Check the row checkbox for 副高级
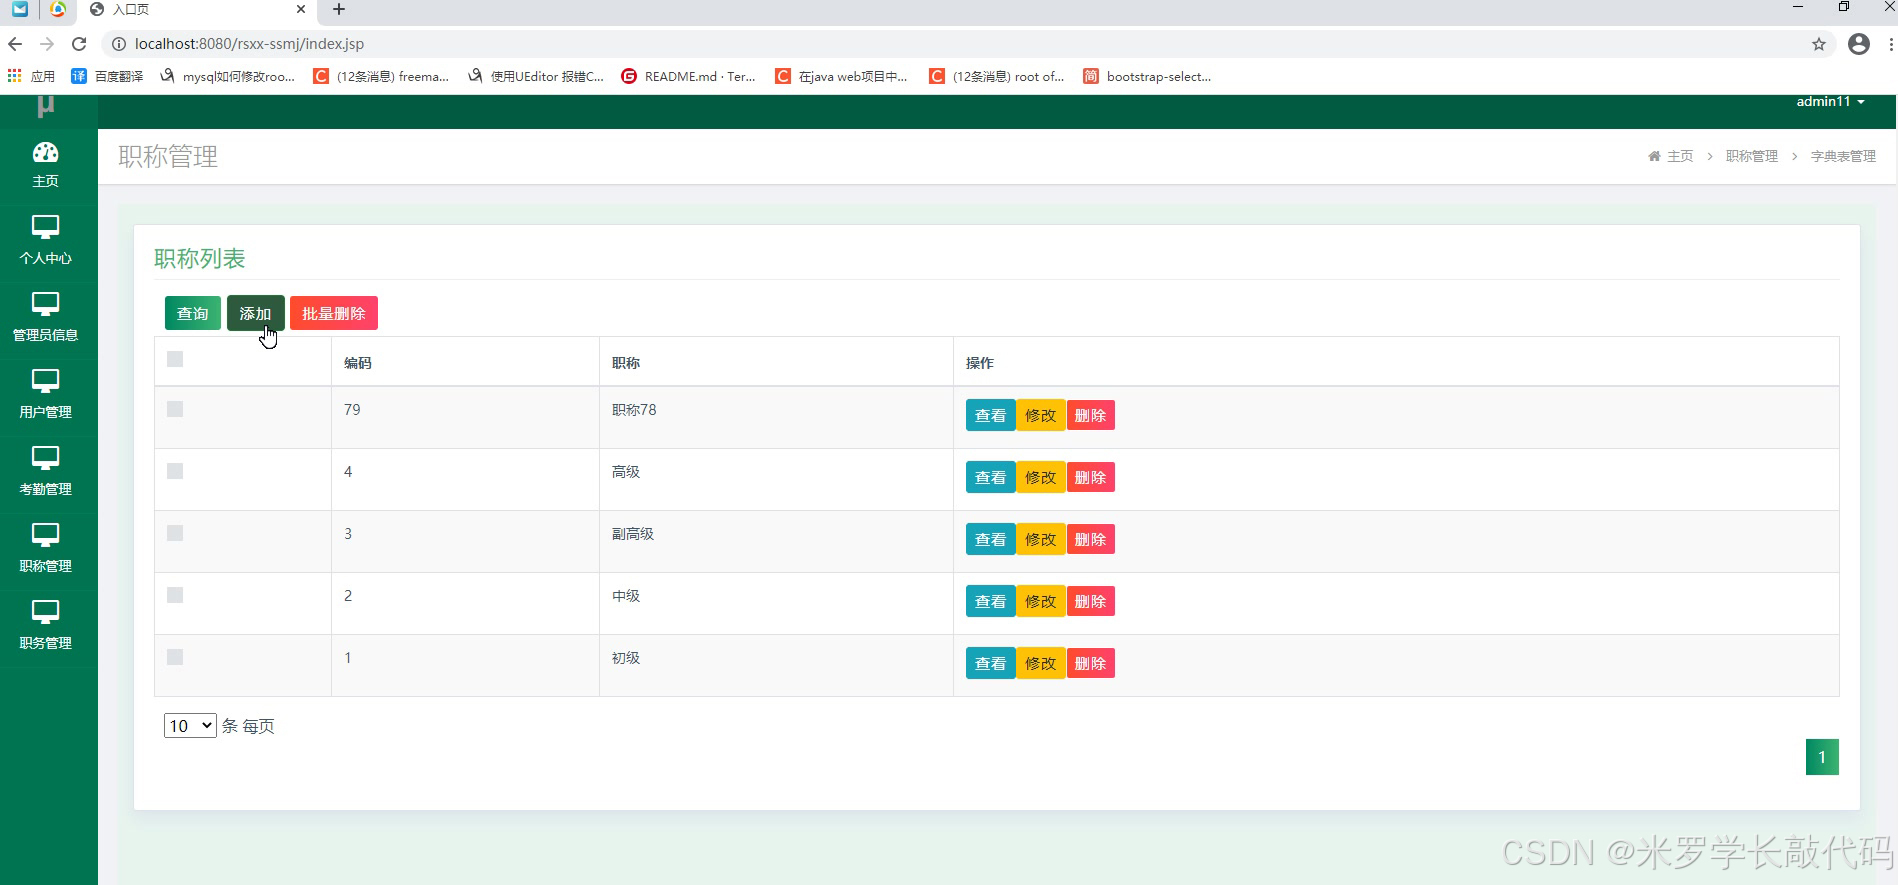 click(x=175, y=533)
